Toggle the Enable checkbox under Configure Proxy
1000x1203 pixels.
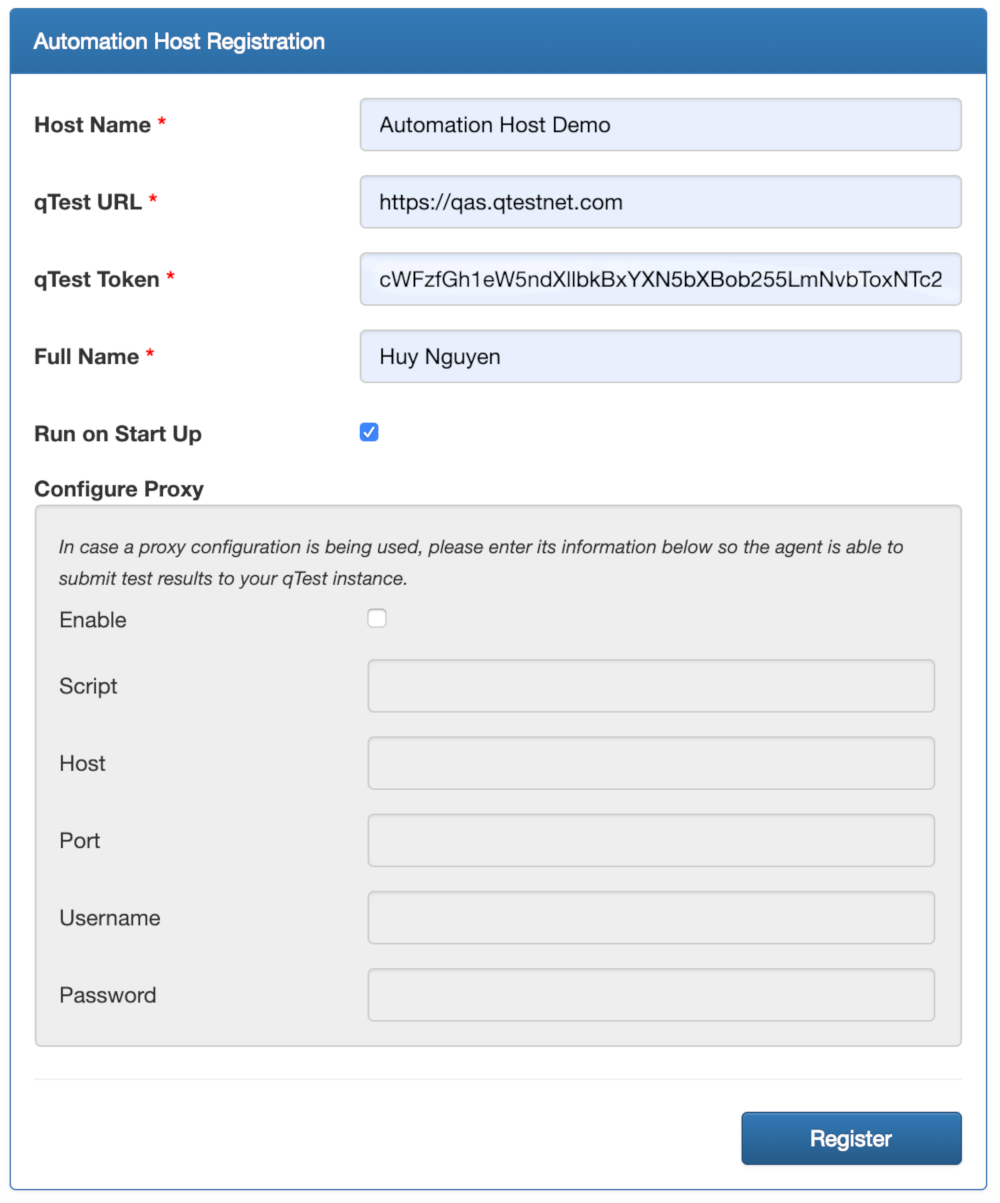376,618
